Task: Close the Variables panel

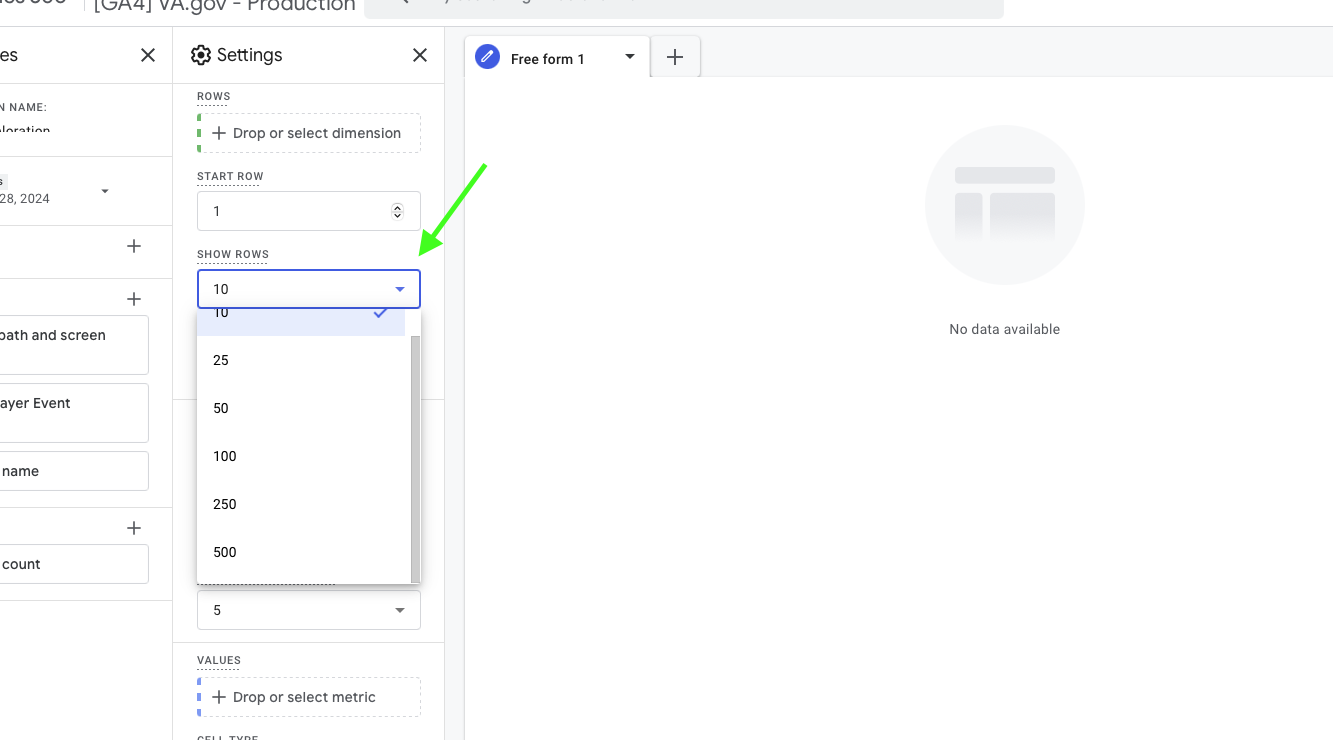Action: point(148,55)
